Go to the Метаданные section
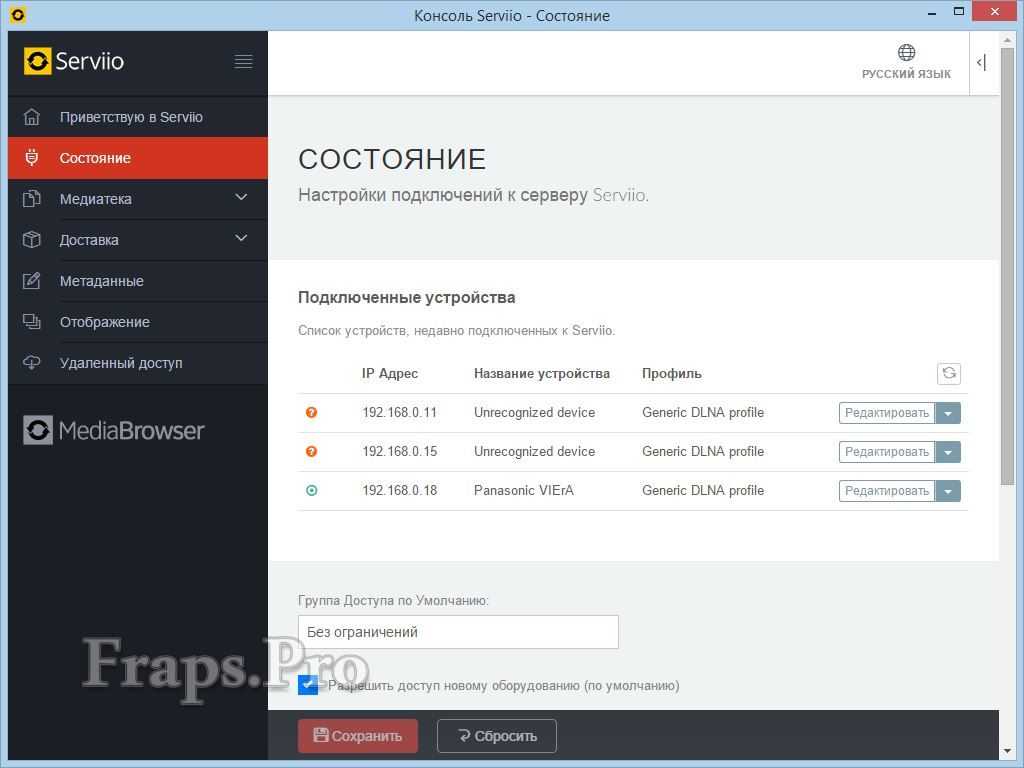 click(138, 281)
